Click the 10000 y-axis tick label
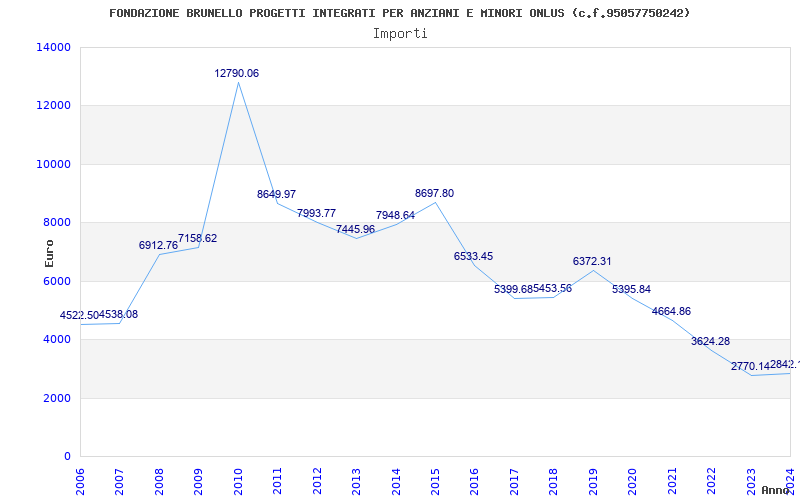This screenshot has width=800, height=500. [54, 164]
